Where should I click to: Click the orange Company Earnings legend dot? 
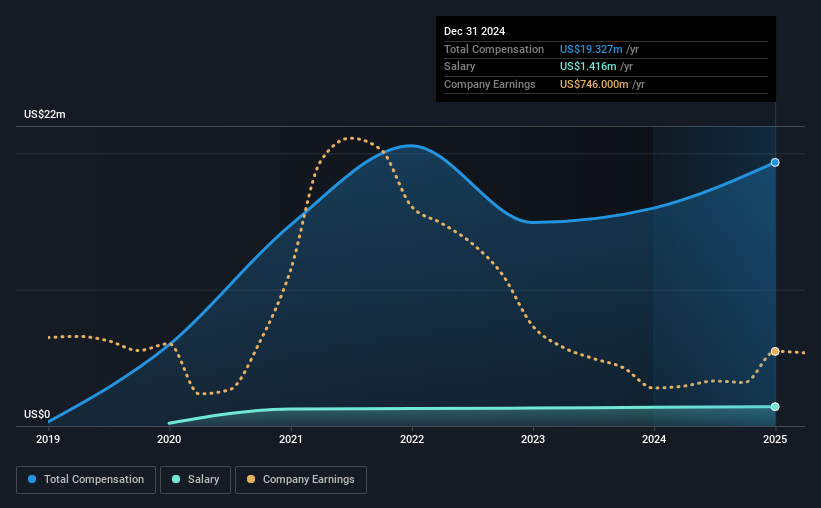point(251,479)
